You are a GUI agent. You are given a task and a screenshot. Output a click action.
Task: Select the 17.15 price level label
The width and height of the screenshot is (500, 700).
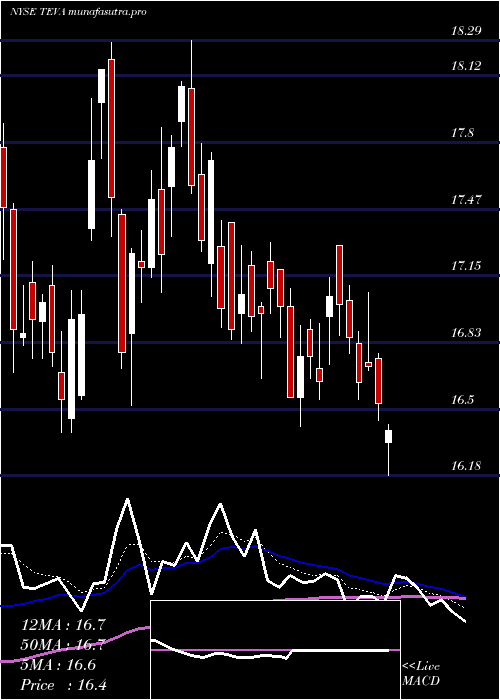(467, 266)
